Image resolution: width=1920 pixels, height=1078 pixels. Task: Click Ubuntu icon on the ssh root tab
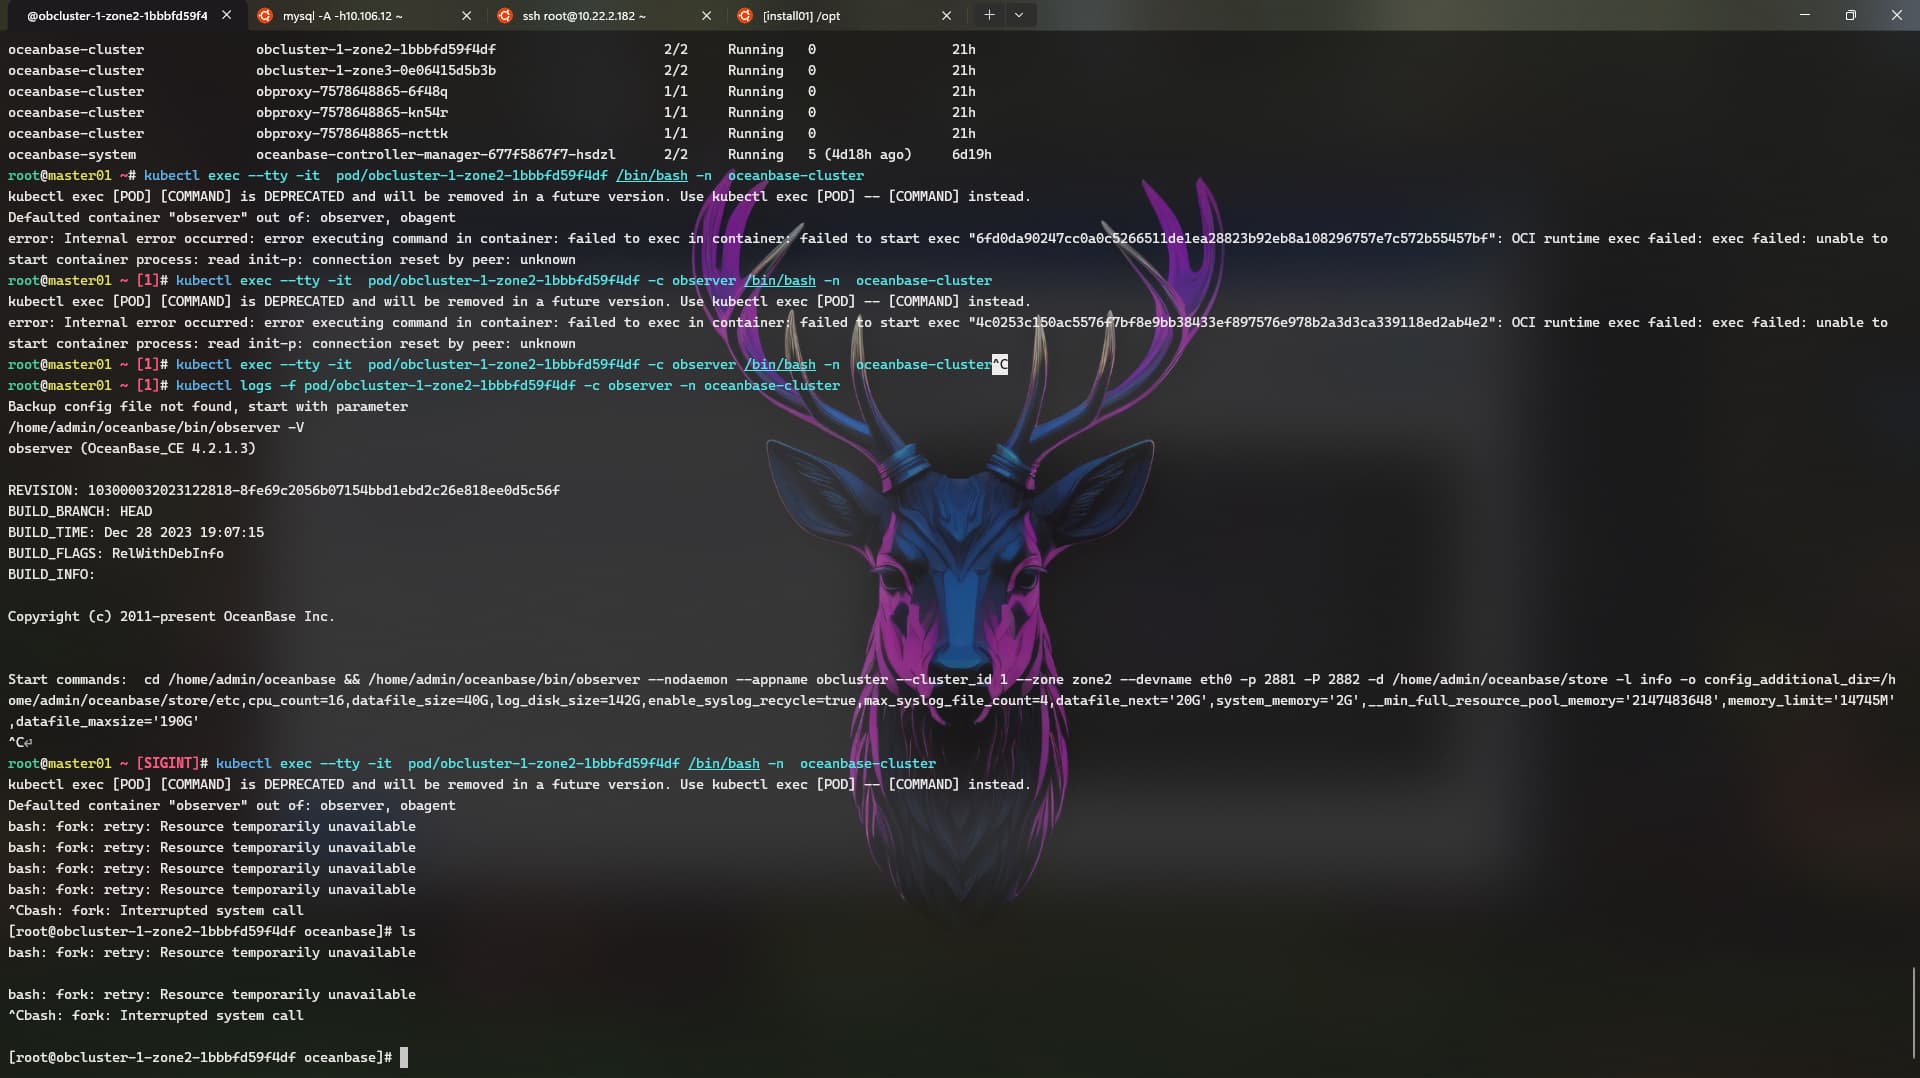504,16
